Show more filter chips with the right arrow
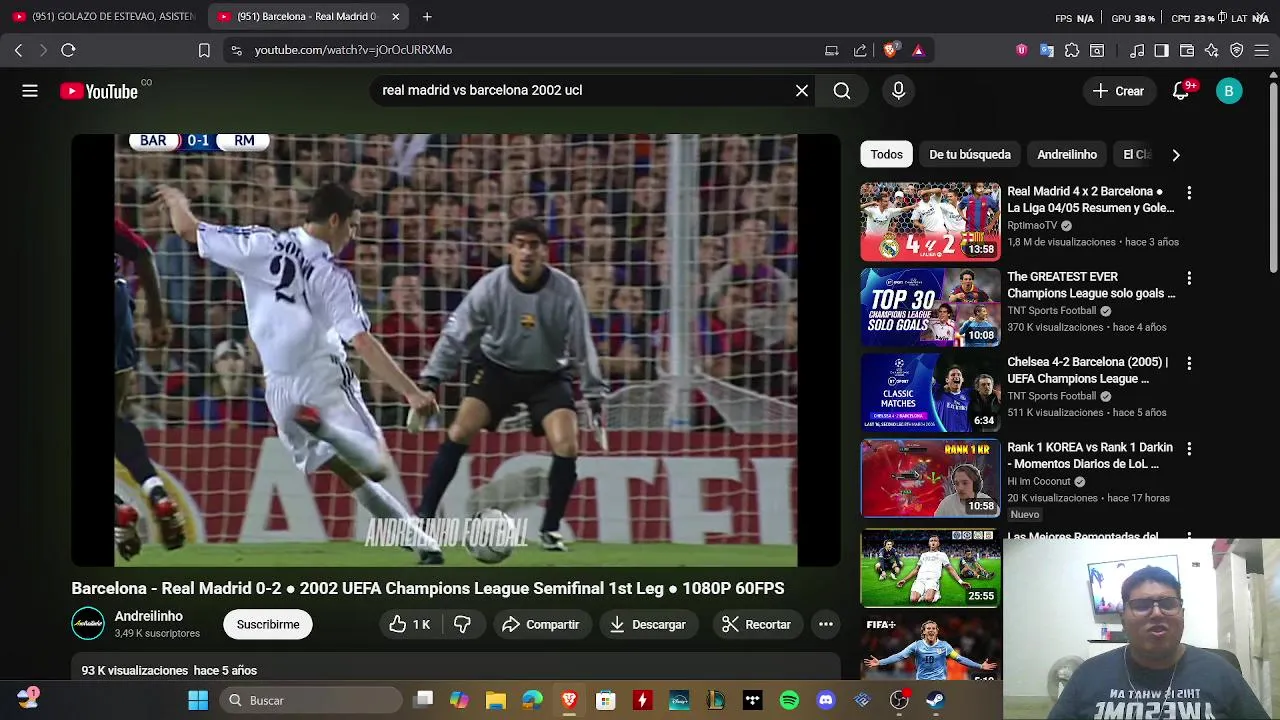Viewport: 1280px width, 720px height. pyautogui.click(x=1176, y=155)
